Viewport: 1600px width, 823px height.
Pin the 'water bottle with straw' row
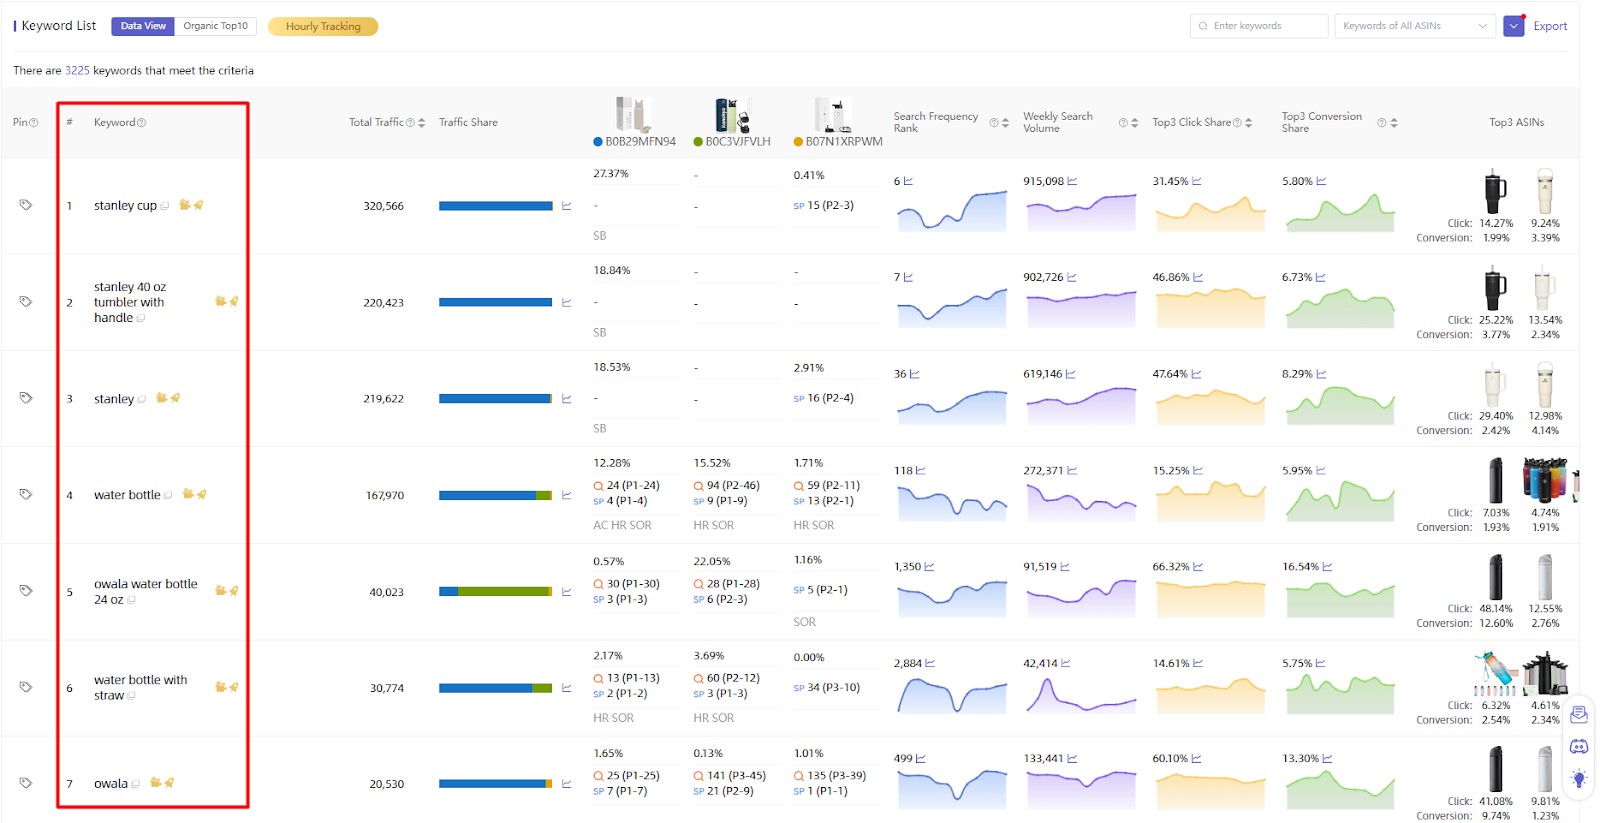[26, 687]
